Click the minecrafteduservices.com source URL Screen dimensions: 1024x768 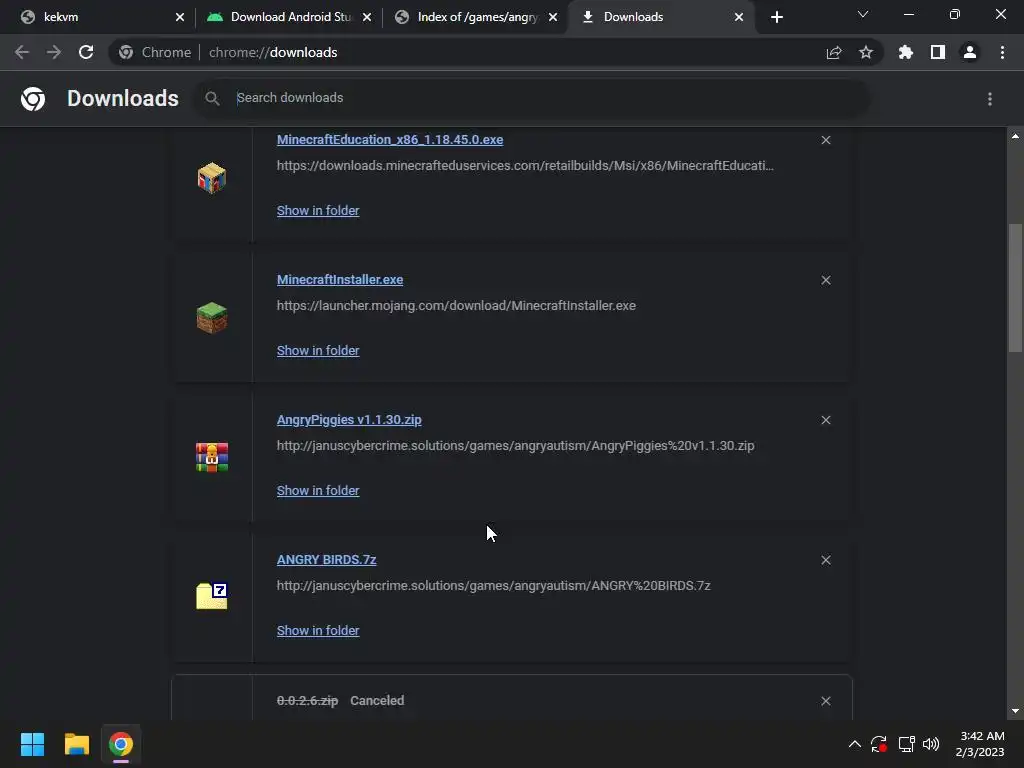coord(526,165)
